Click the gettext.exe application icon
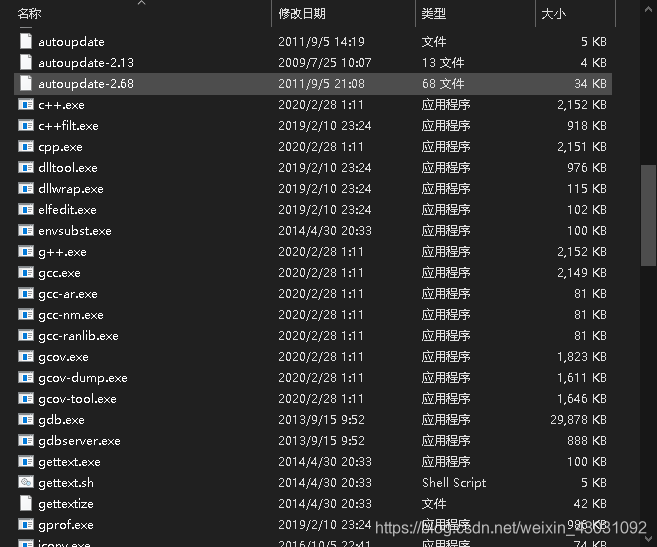This screenshot has height=547, width=657. coord(26,461)
